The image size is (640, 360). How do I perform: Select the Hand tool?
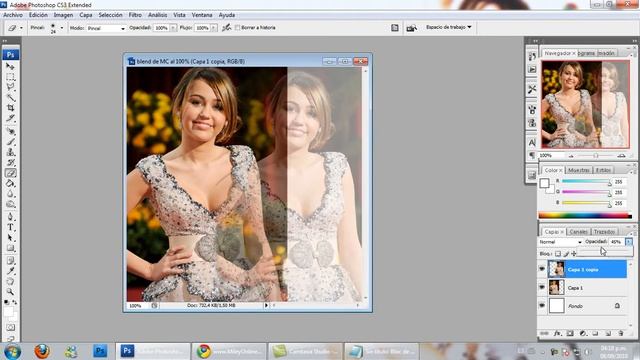pyautogui.click(x=11, y=282)
